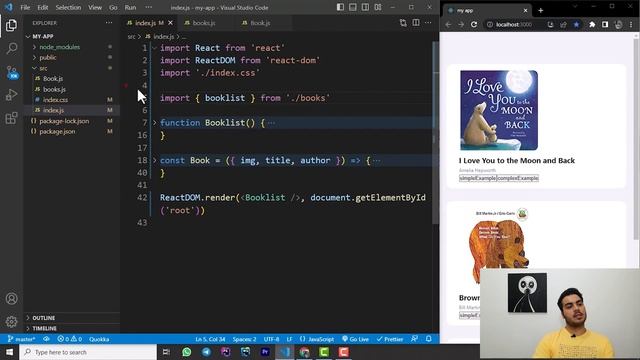This screenshot has height=360, width=640.
Task: Open books.js in the explorer
Action: pyautogui.click(x=54, y=89)
